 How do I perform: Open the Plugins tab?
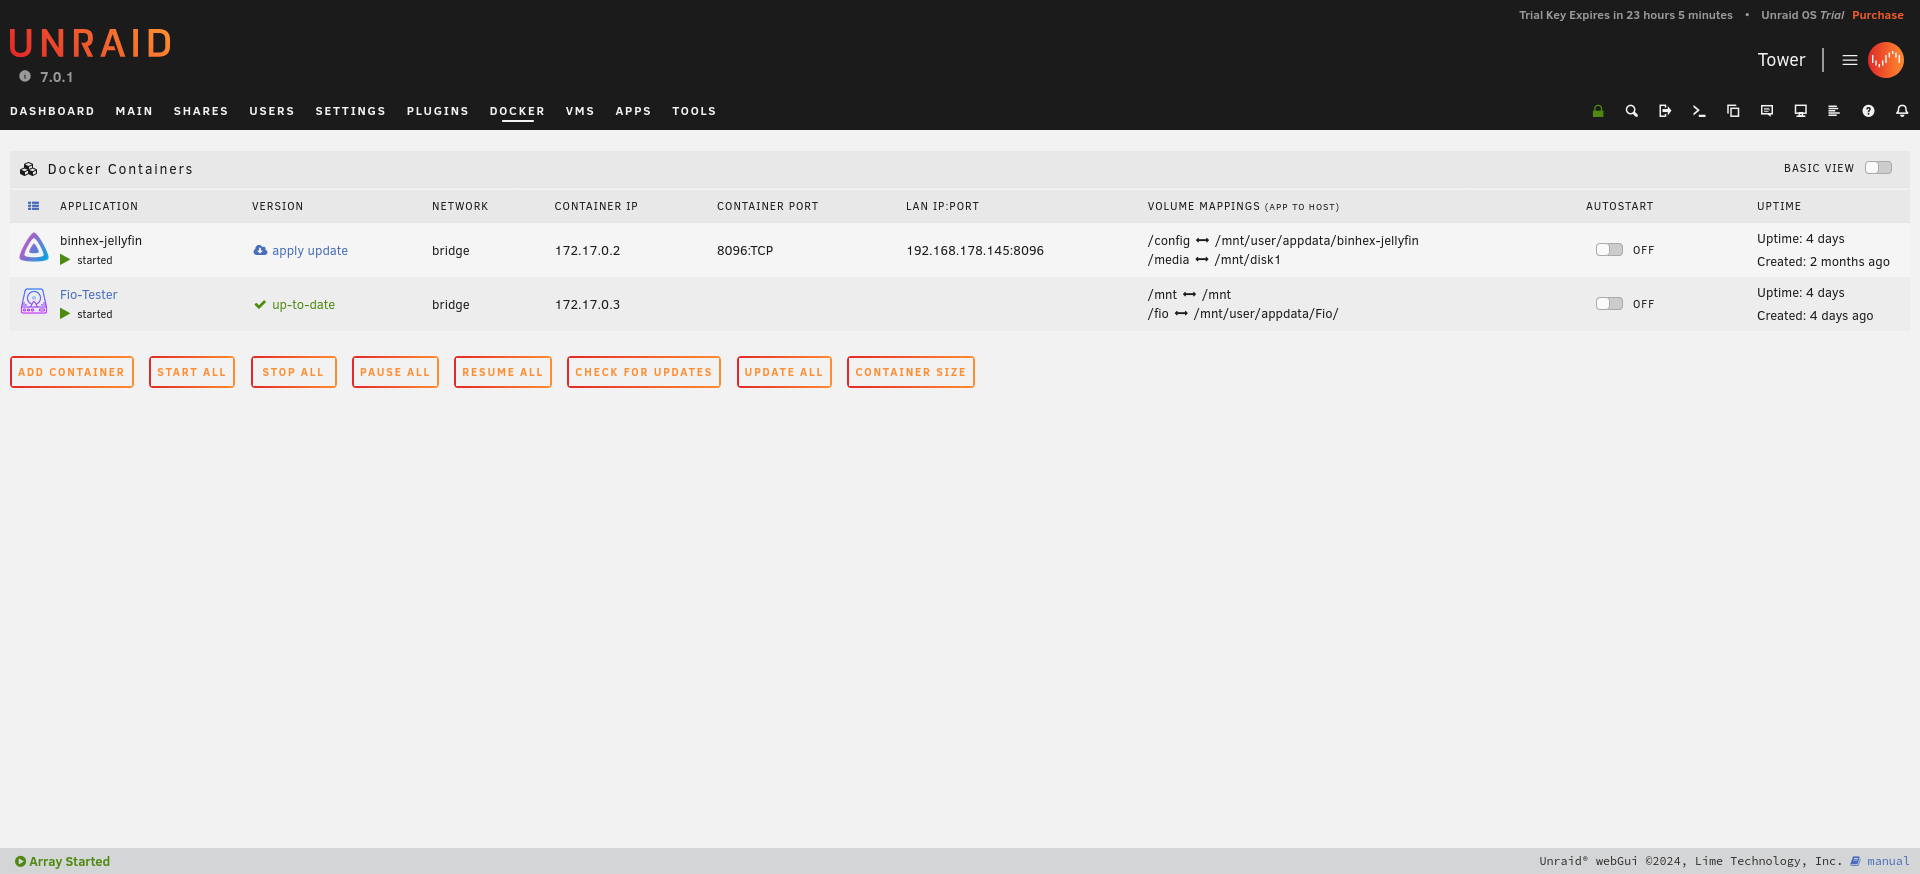437,111
